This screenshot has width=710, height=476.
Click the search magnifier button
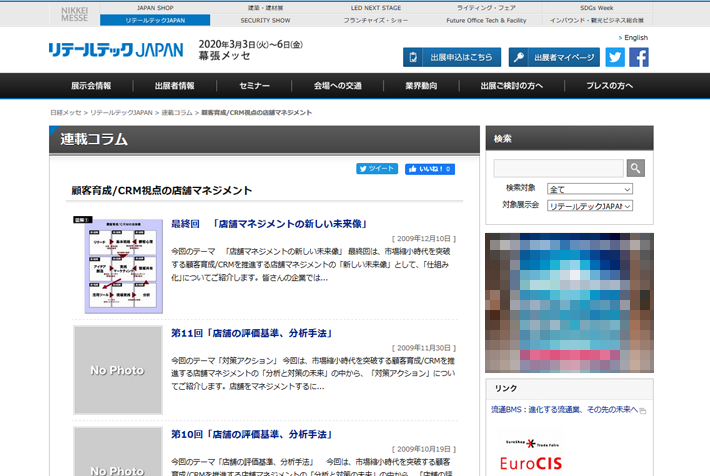[636, 168]
